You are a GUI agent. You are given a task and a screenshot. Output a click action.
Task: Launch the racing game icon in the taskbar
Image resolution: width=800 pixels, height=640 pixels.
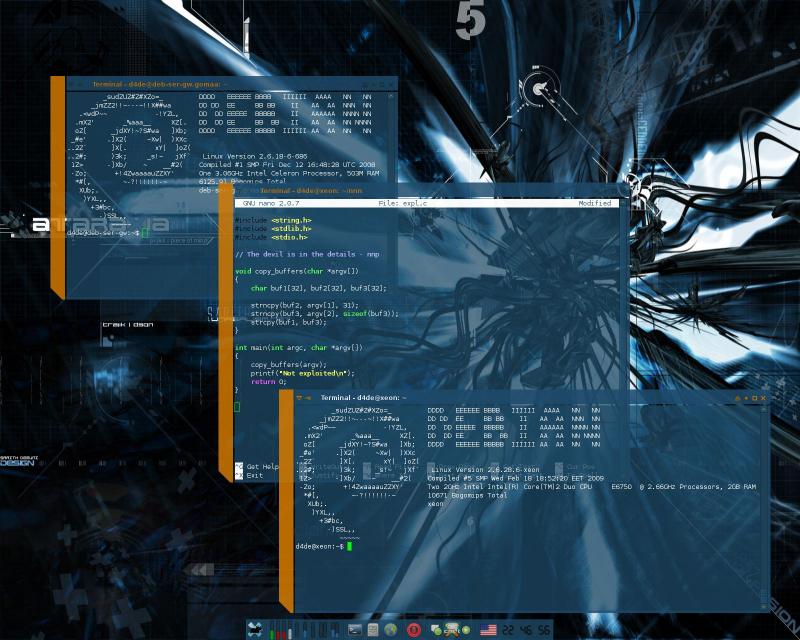[x=451, y=630]
